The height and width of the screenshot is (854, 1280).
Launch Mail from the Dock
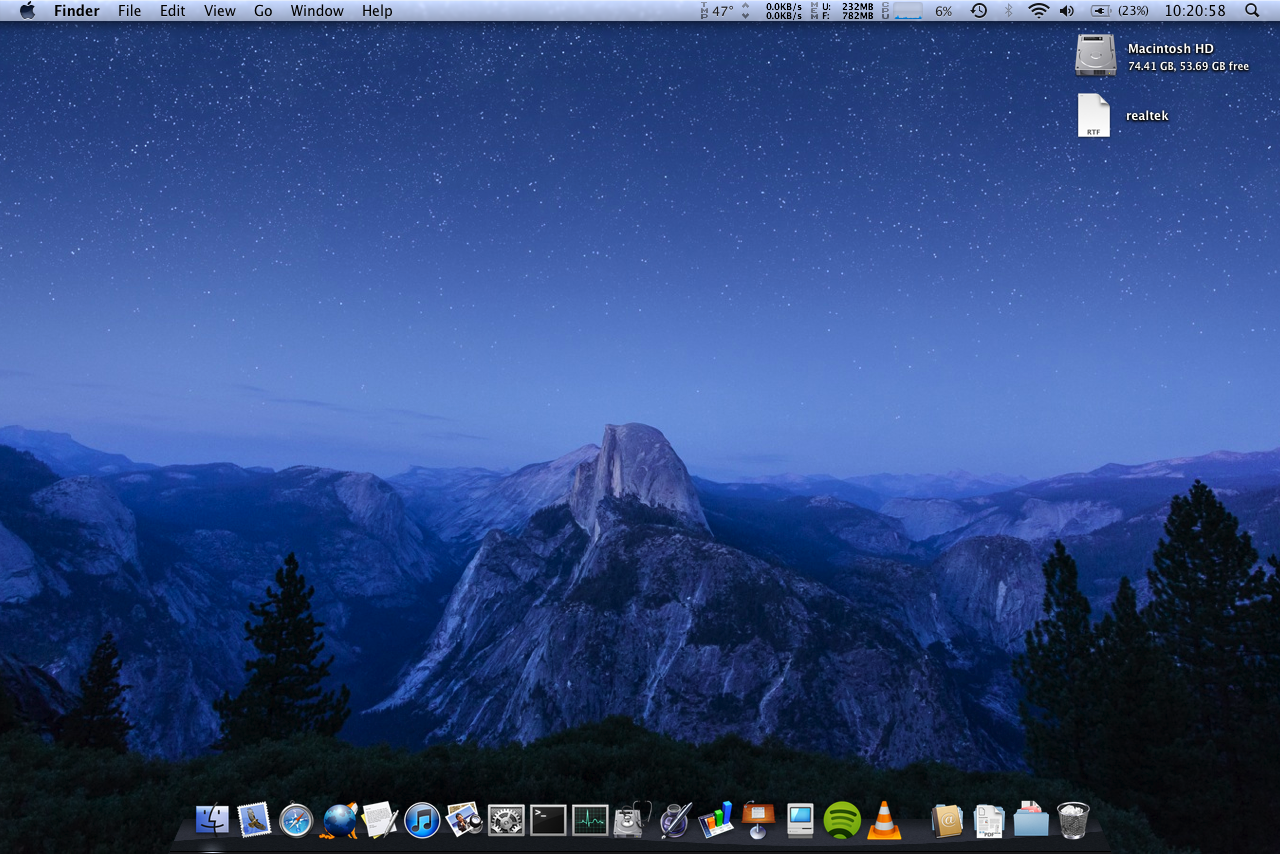pyautogui.click(x=254, y=820)
